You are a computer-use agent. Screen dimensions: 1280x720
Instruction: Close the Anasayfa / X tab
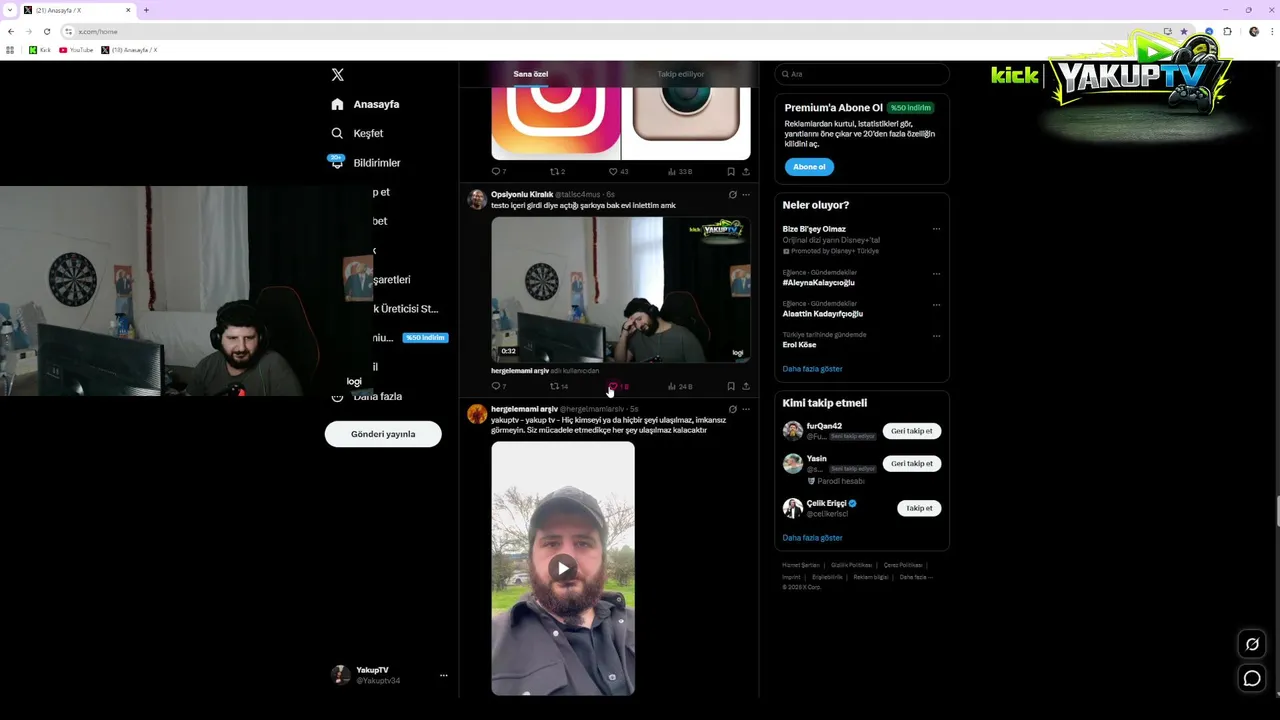[x=128, y=10]
